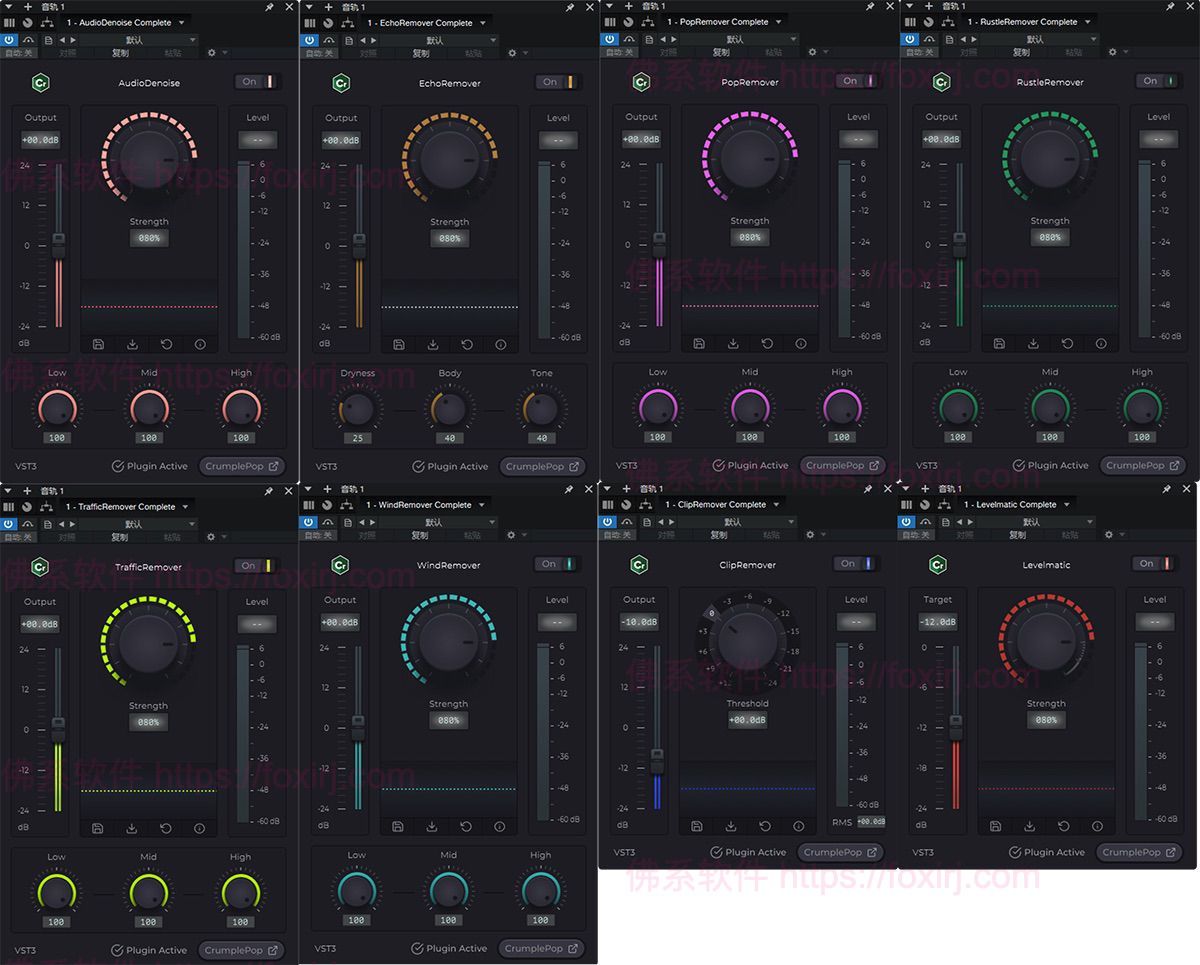The image size is (1200, 965).
Task: Enable the On switch in ClipRemover
Action: tap(856, 563)
